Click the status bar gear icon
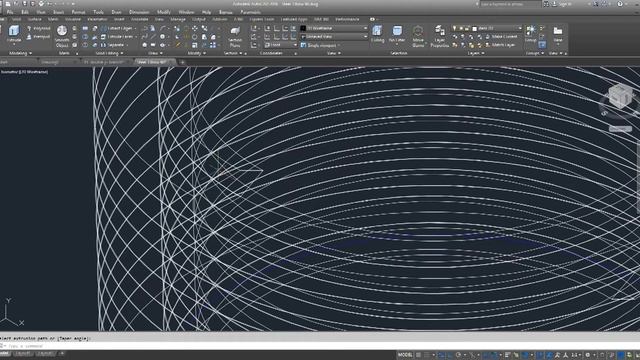This screenshot has width=640, height=360. [x=588, y=355]
